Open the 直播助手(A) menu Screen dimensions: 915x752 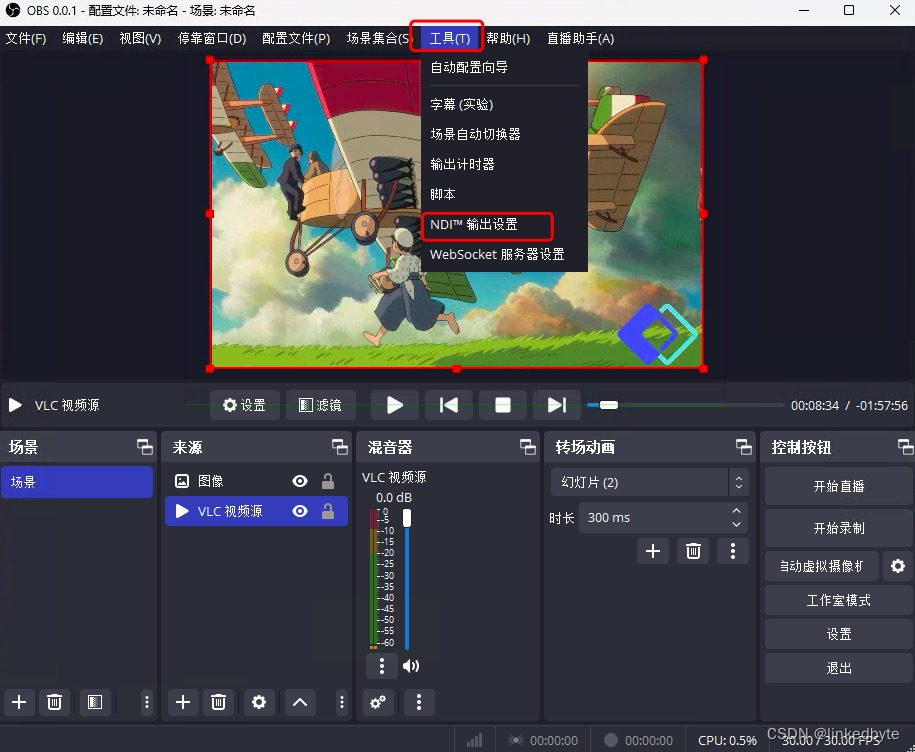580,39
